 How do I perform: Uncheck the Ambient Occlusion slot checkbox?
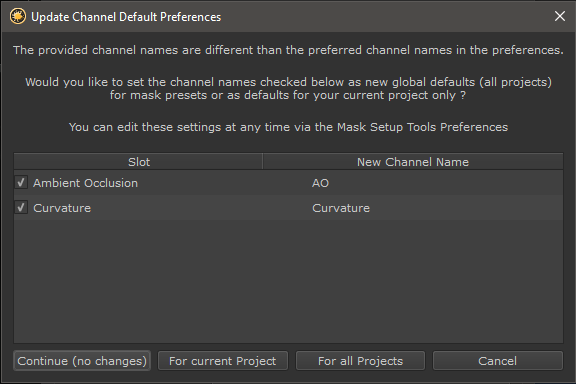[x=21, y=182]
